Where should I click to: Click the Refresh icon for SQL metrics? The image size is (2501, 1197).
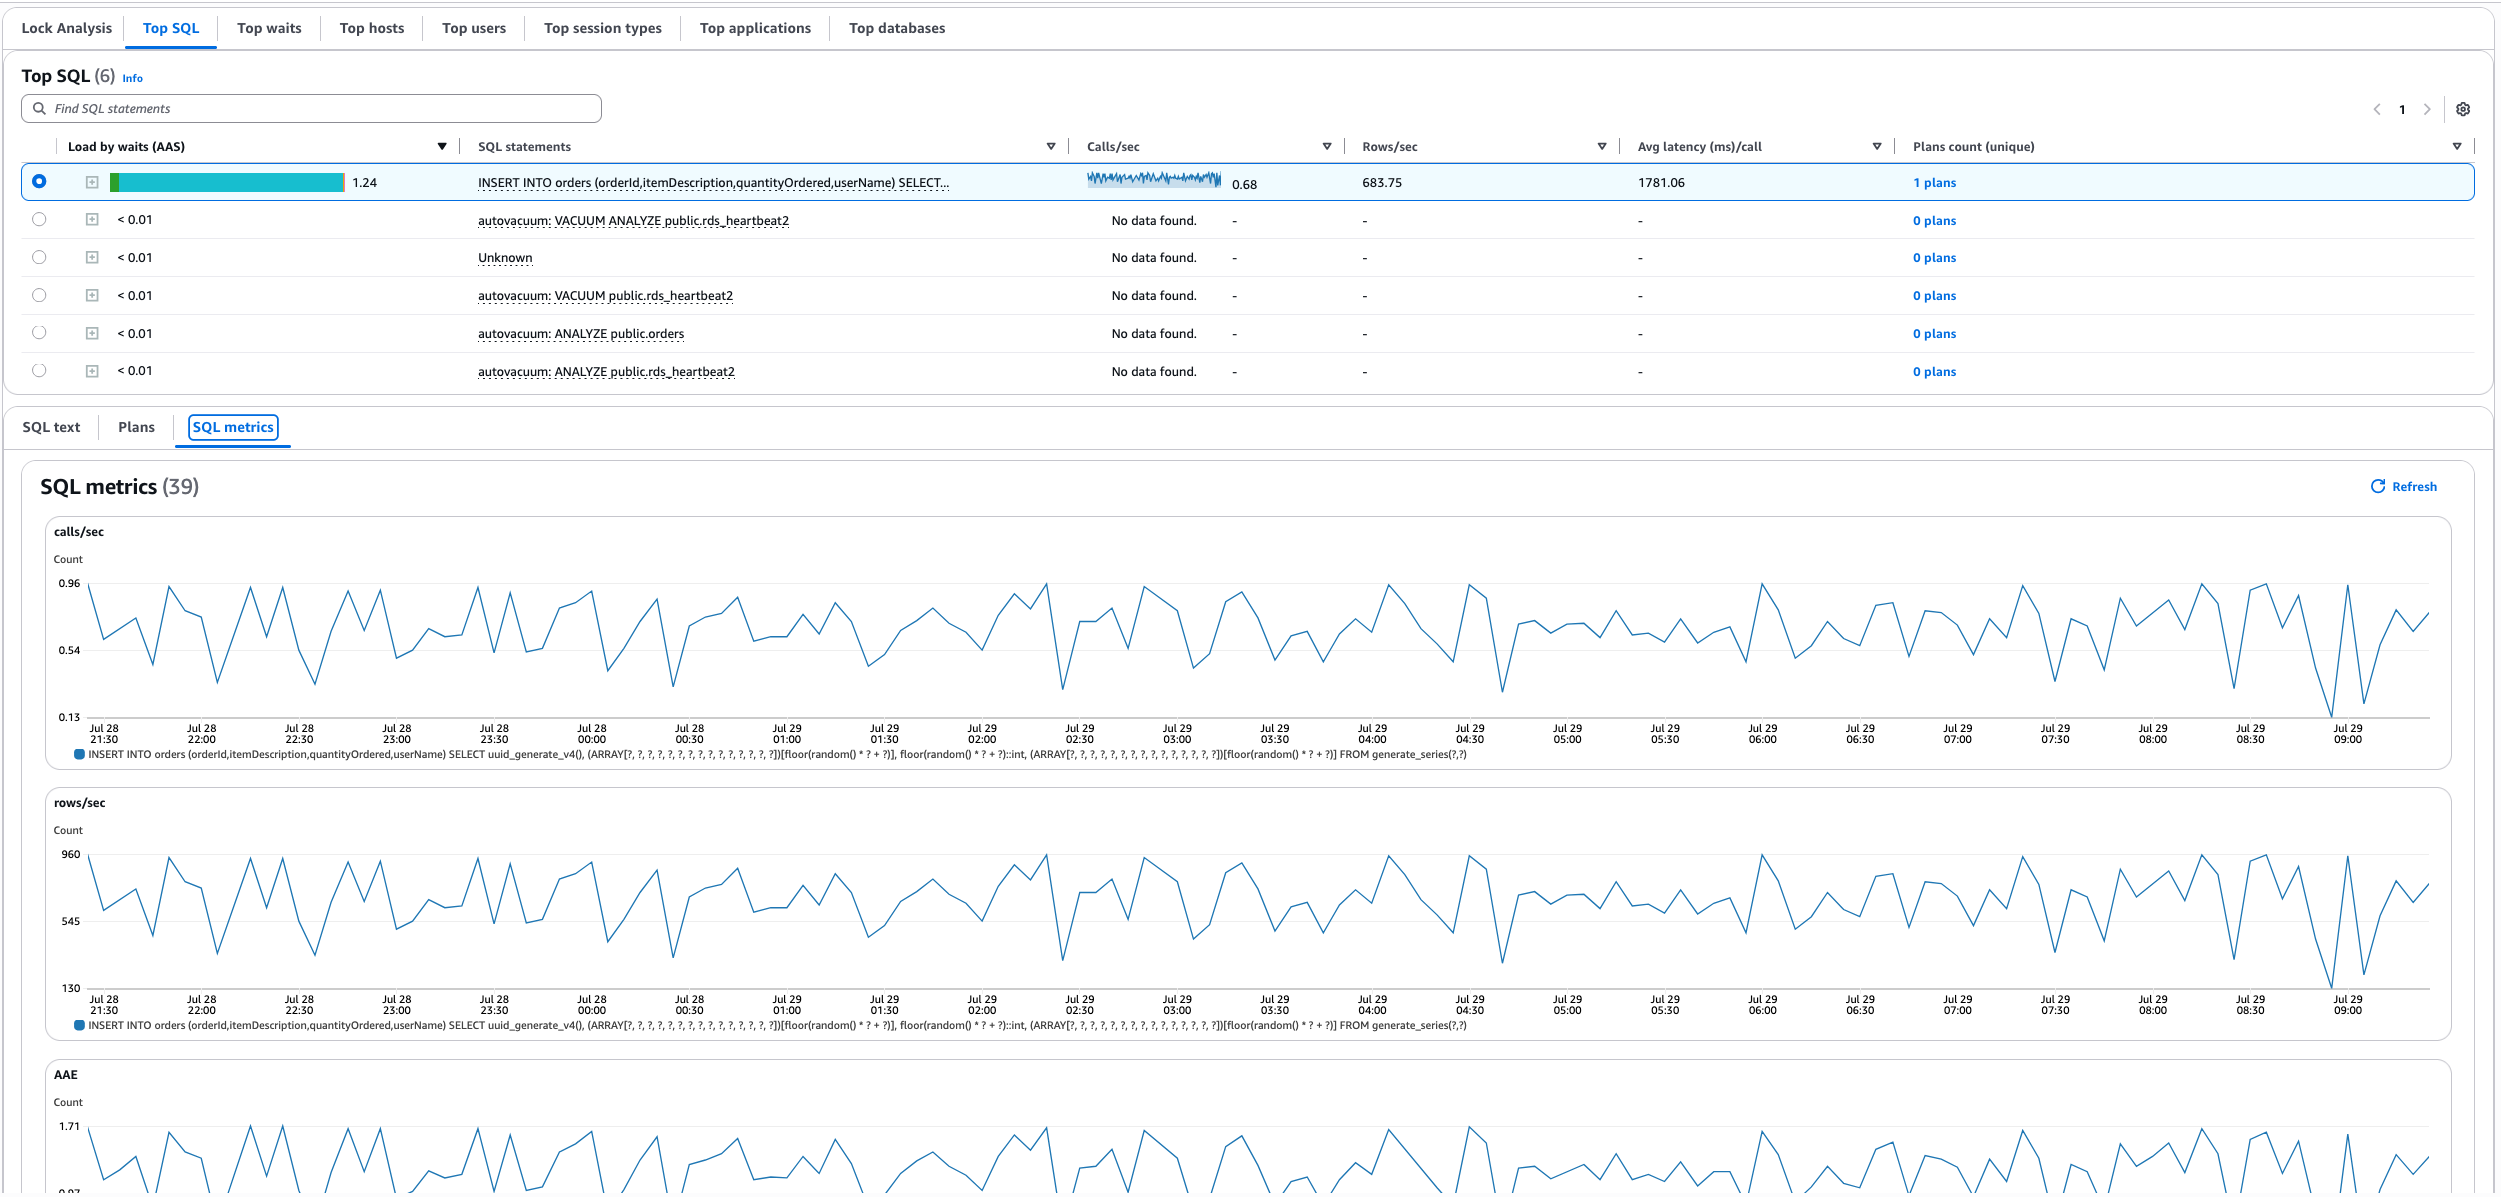[2377, 486]
